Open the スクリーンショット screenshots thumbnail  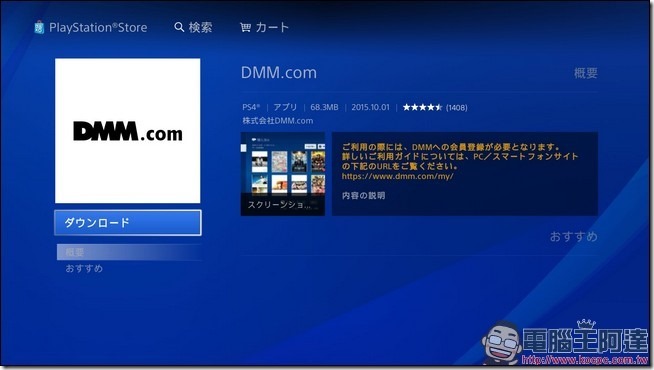pyautogui.click(x=283, y=174)
